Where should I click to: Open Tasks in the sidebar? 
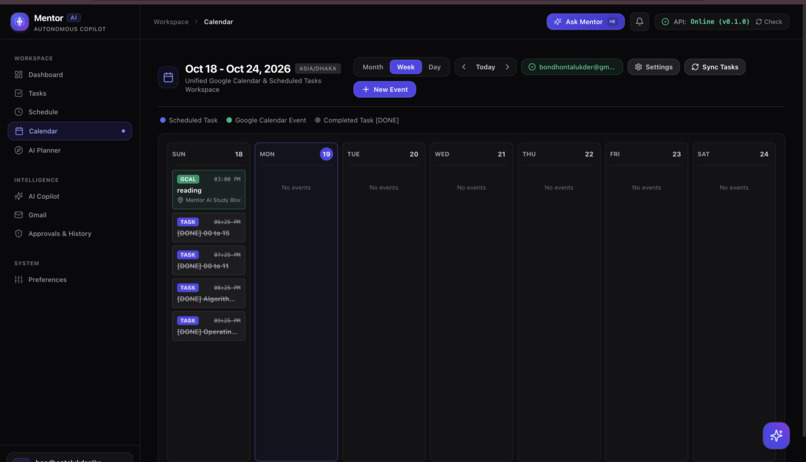pos(69,93)
